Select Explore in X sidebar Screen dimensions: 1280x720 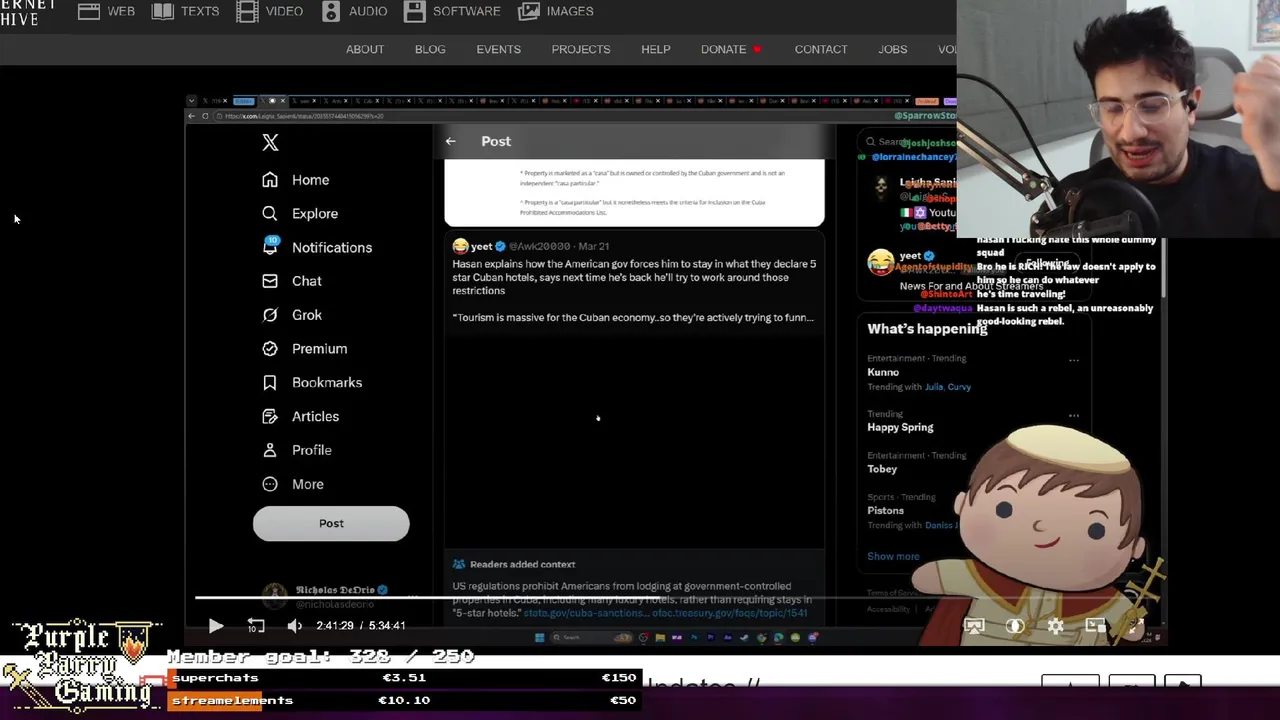[299, 214]
